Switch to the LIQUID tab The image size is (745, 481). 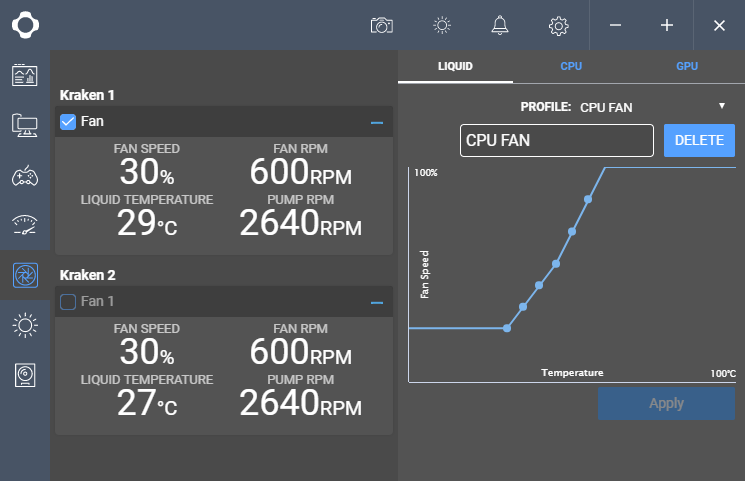[x=455, y=67]
